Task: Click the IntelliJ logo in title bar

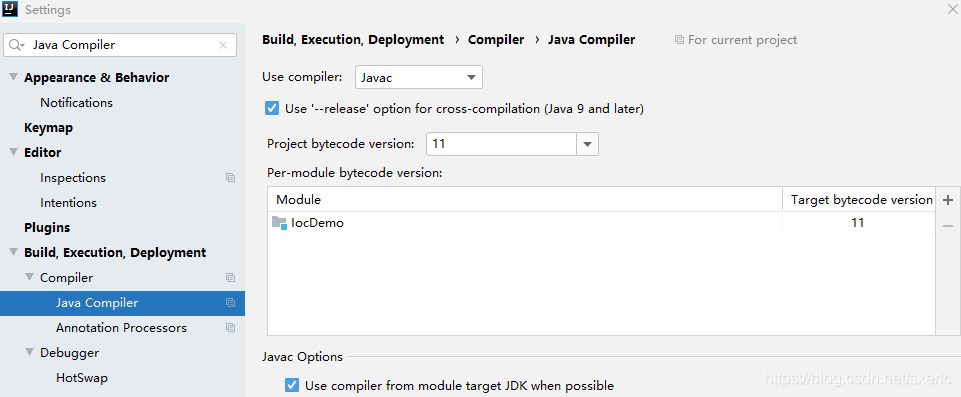Action: 9,10
